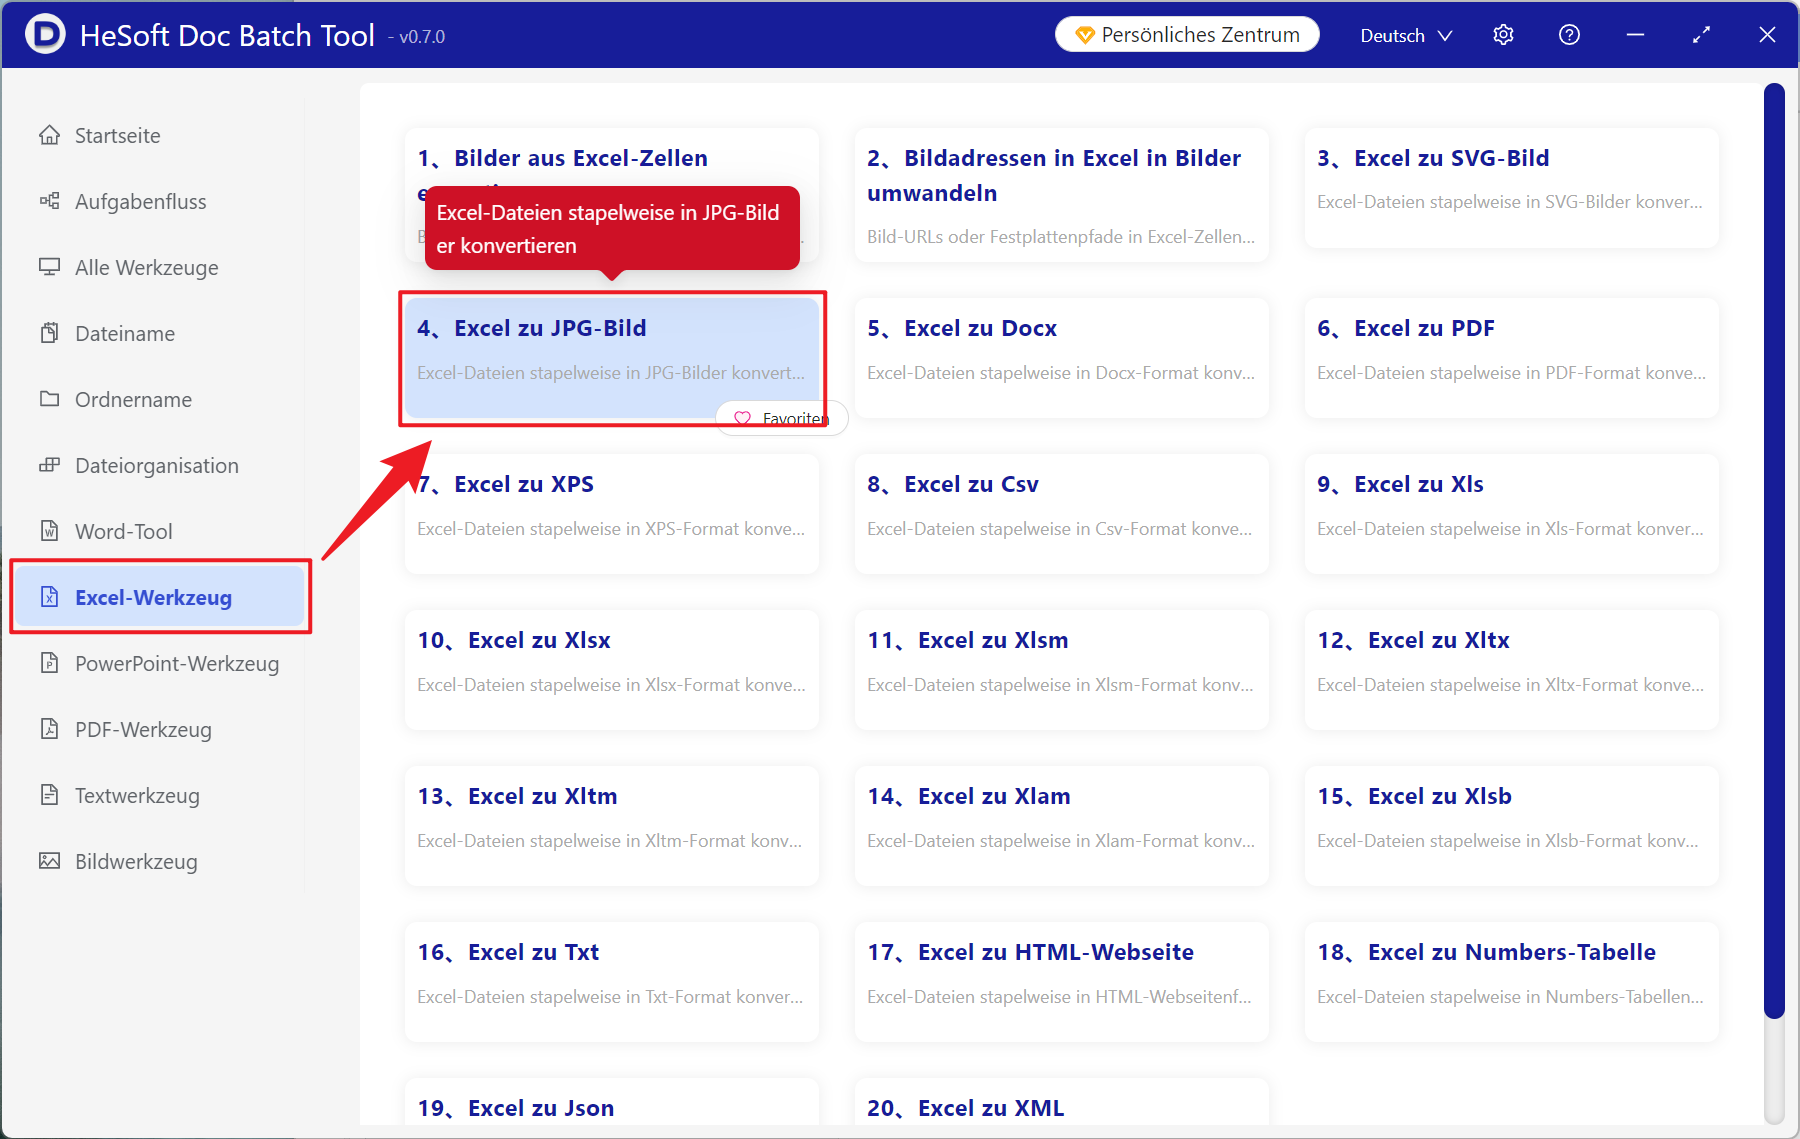The height and width of the screenshot is (1139, 1800).
Task: Open Bildadressen in Excel in Bilder umwandeln
Action: pyautogui.click(x=1061, y=195)
